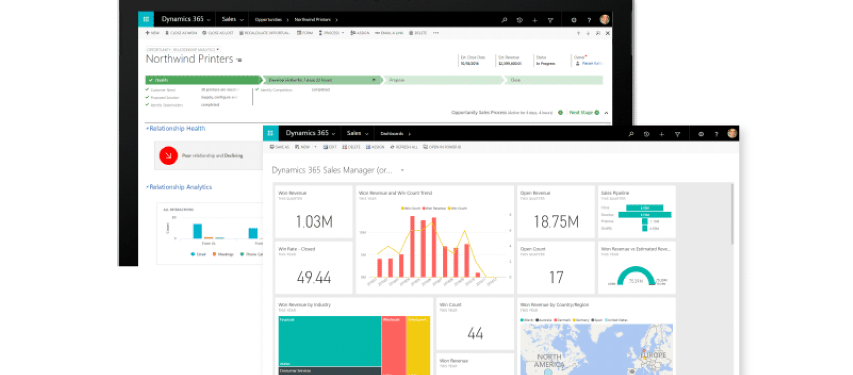Click CLOSE AS LOST command

(219, 33)
